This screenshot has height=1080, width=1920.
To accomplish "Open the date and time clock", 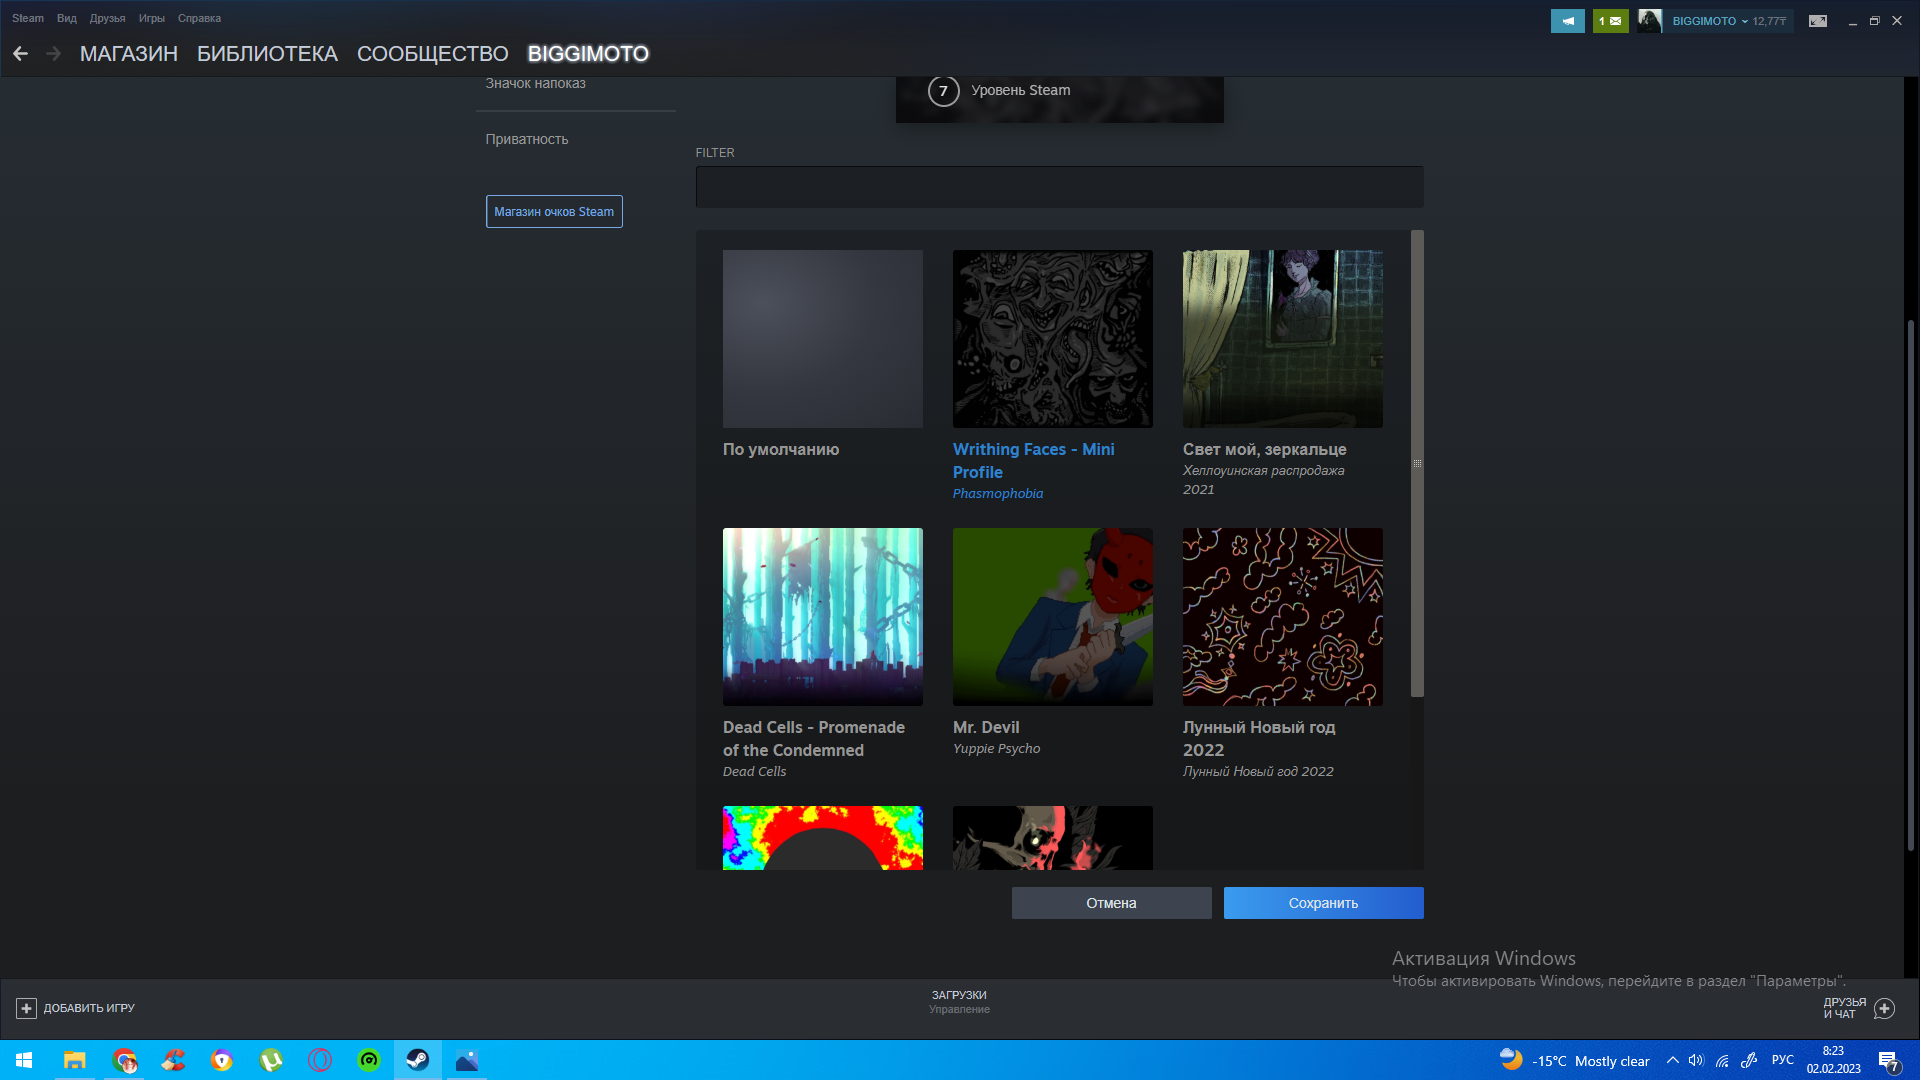I will pos(1833,1060).
